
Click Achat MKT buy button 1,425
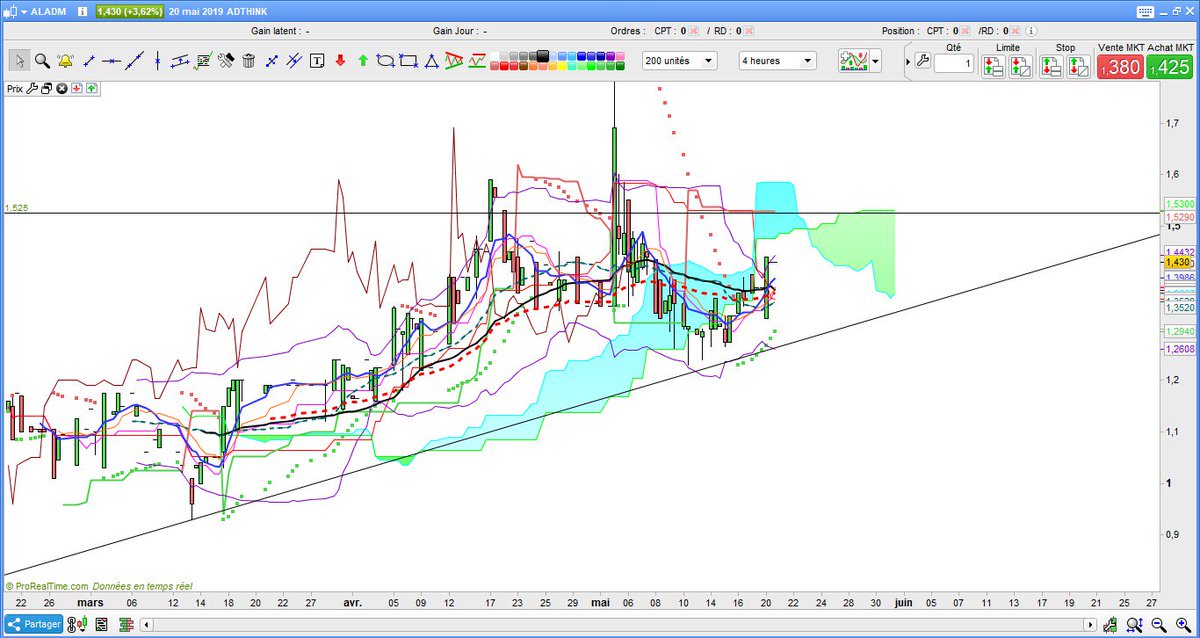point(1169,67)
